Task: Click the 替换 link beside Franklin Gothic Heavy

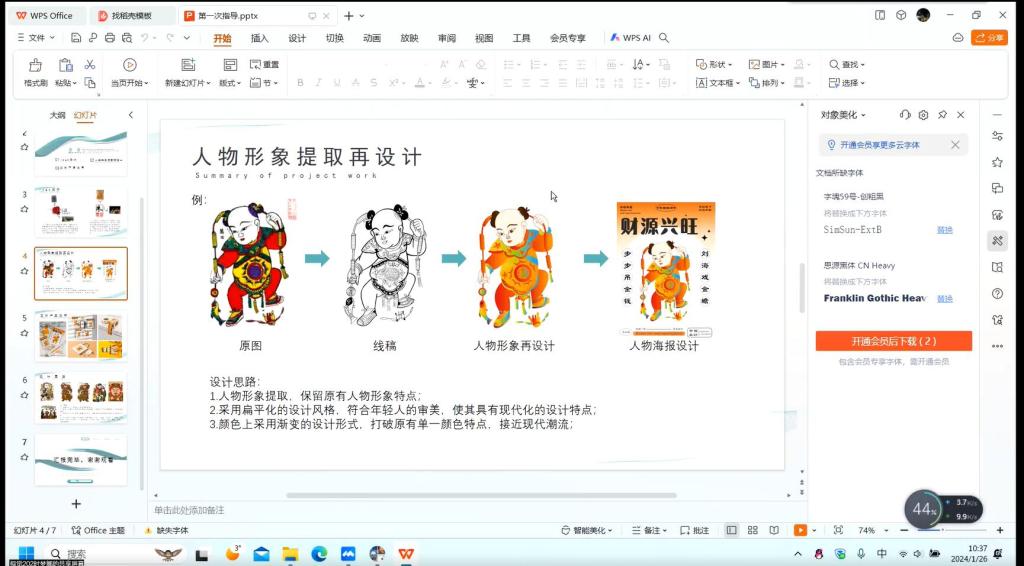Action: point(944,298)
